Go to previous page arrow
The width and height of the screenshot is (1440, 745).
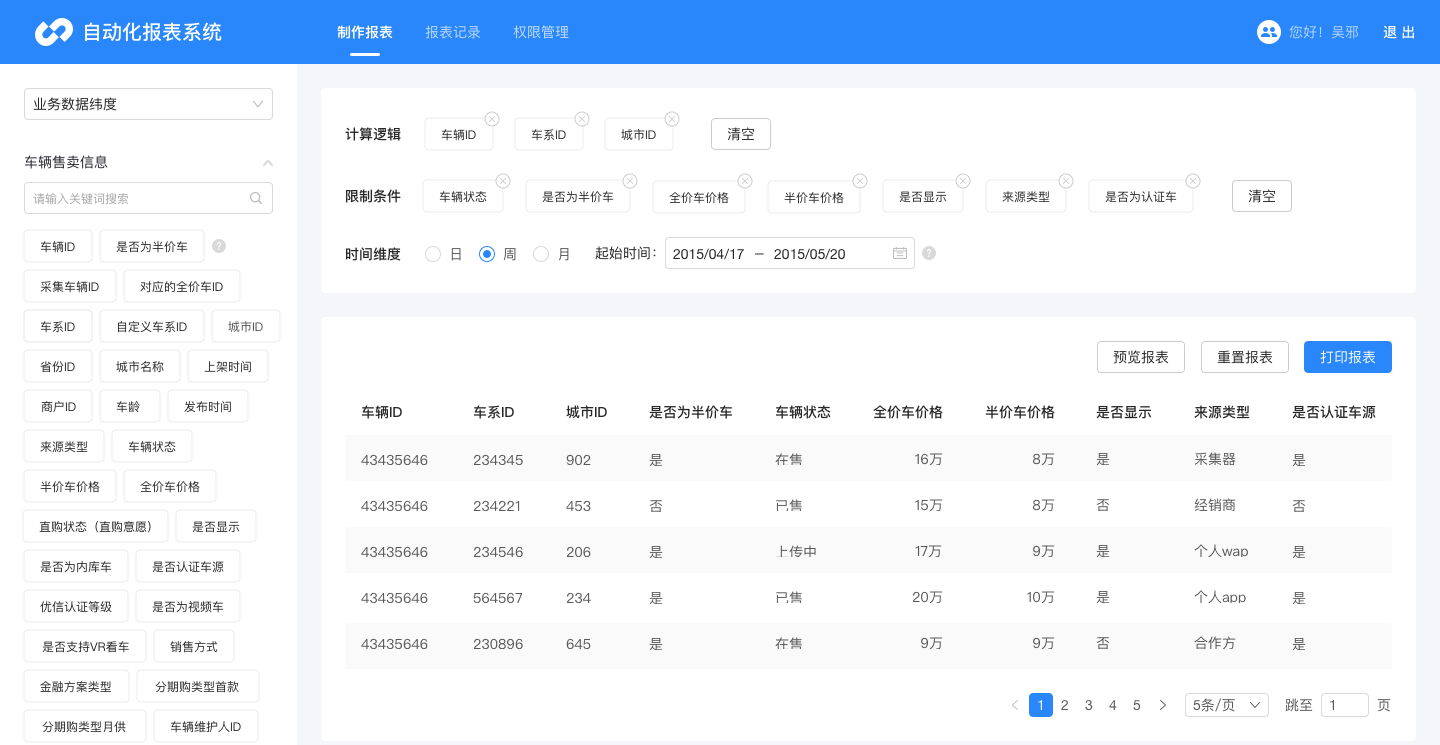[x=1015, y=705]
